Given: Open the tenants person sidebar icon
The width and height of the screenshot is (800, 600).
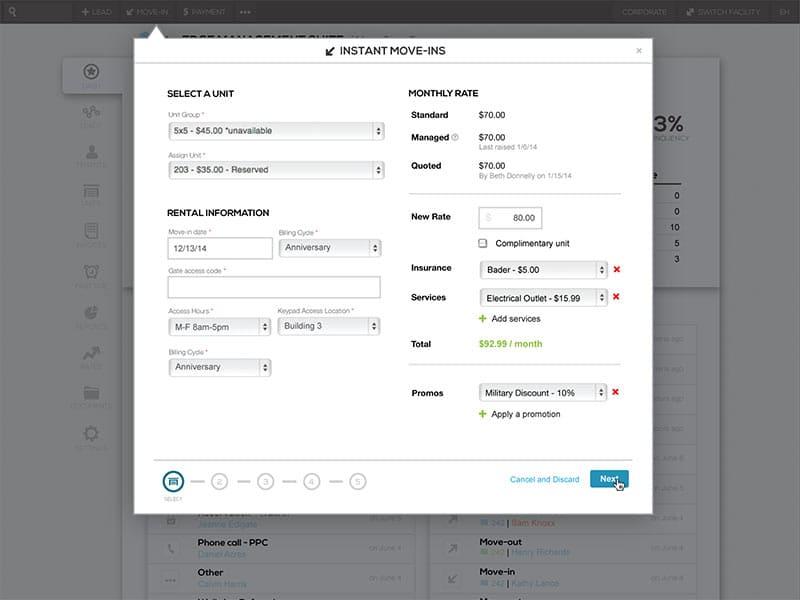Looking at the screenshot, I should 91,152.
